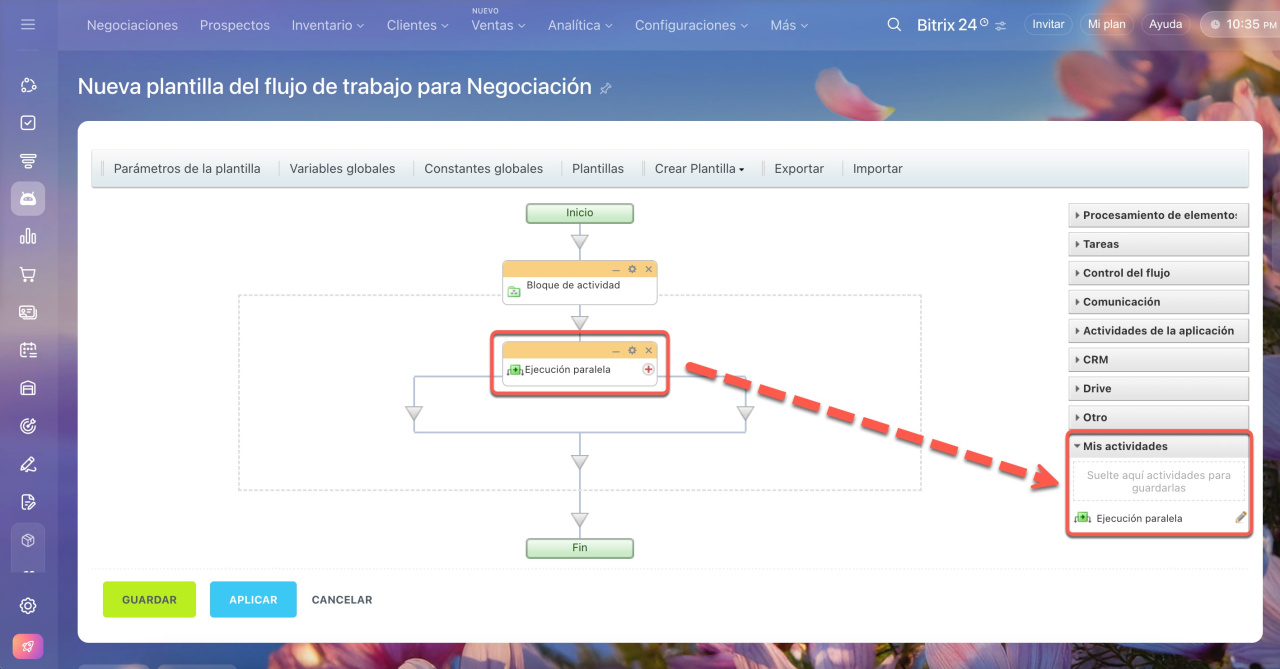This screenshot has height=669, width=1280.
Task: Open the contact card sidebar icon
Action: 28,312
